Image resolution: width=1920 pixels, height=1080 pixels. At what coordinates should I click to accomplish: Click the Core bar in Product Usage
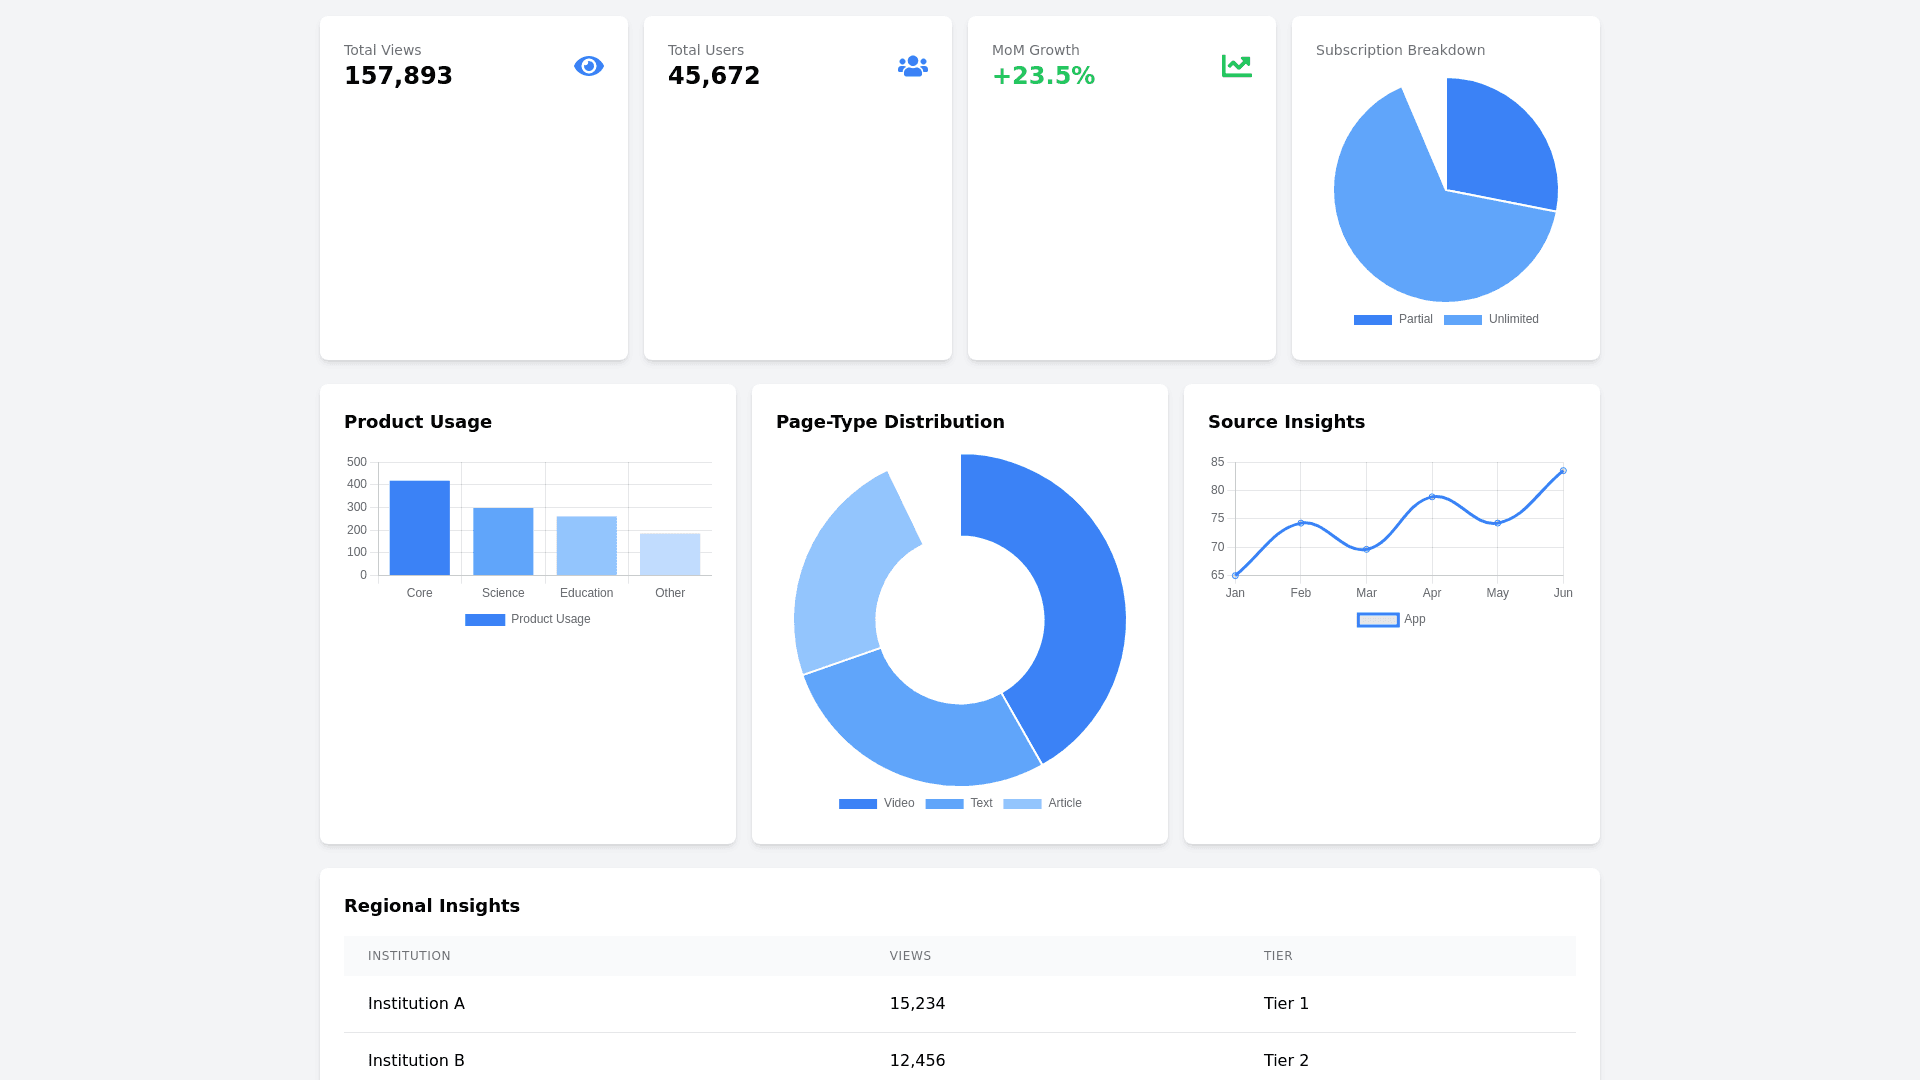coord(419,528)
